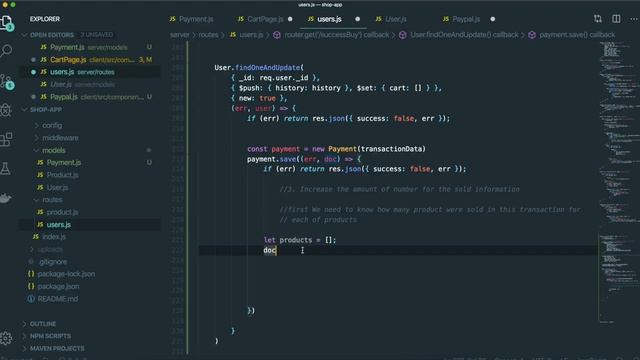Screen dimensions: 640x360
Task: Open Payment.js in Open Editors list
Action: (90, 47)
